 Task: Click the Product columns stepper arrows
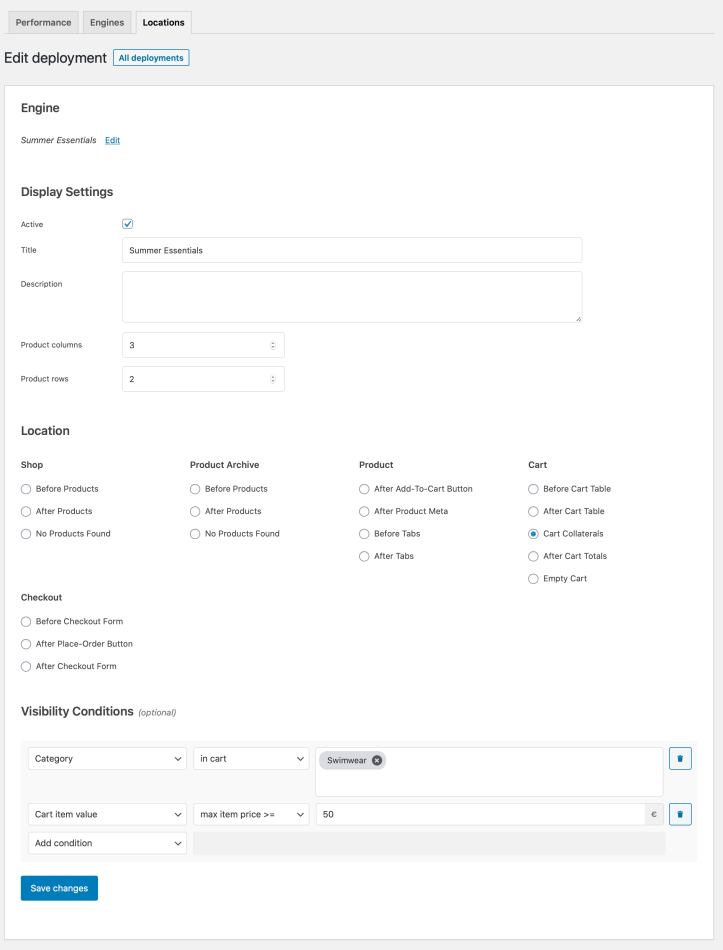[x=273, y=345]
